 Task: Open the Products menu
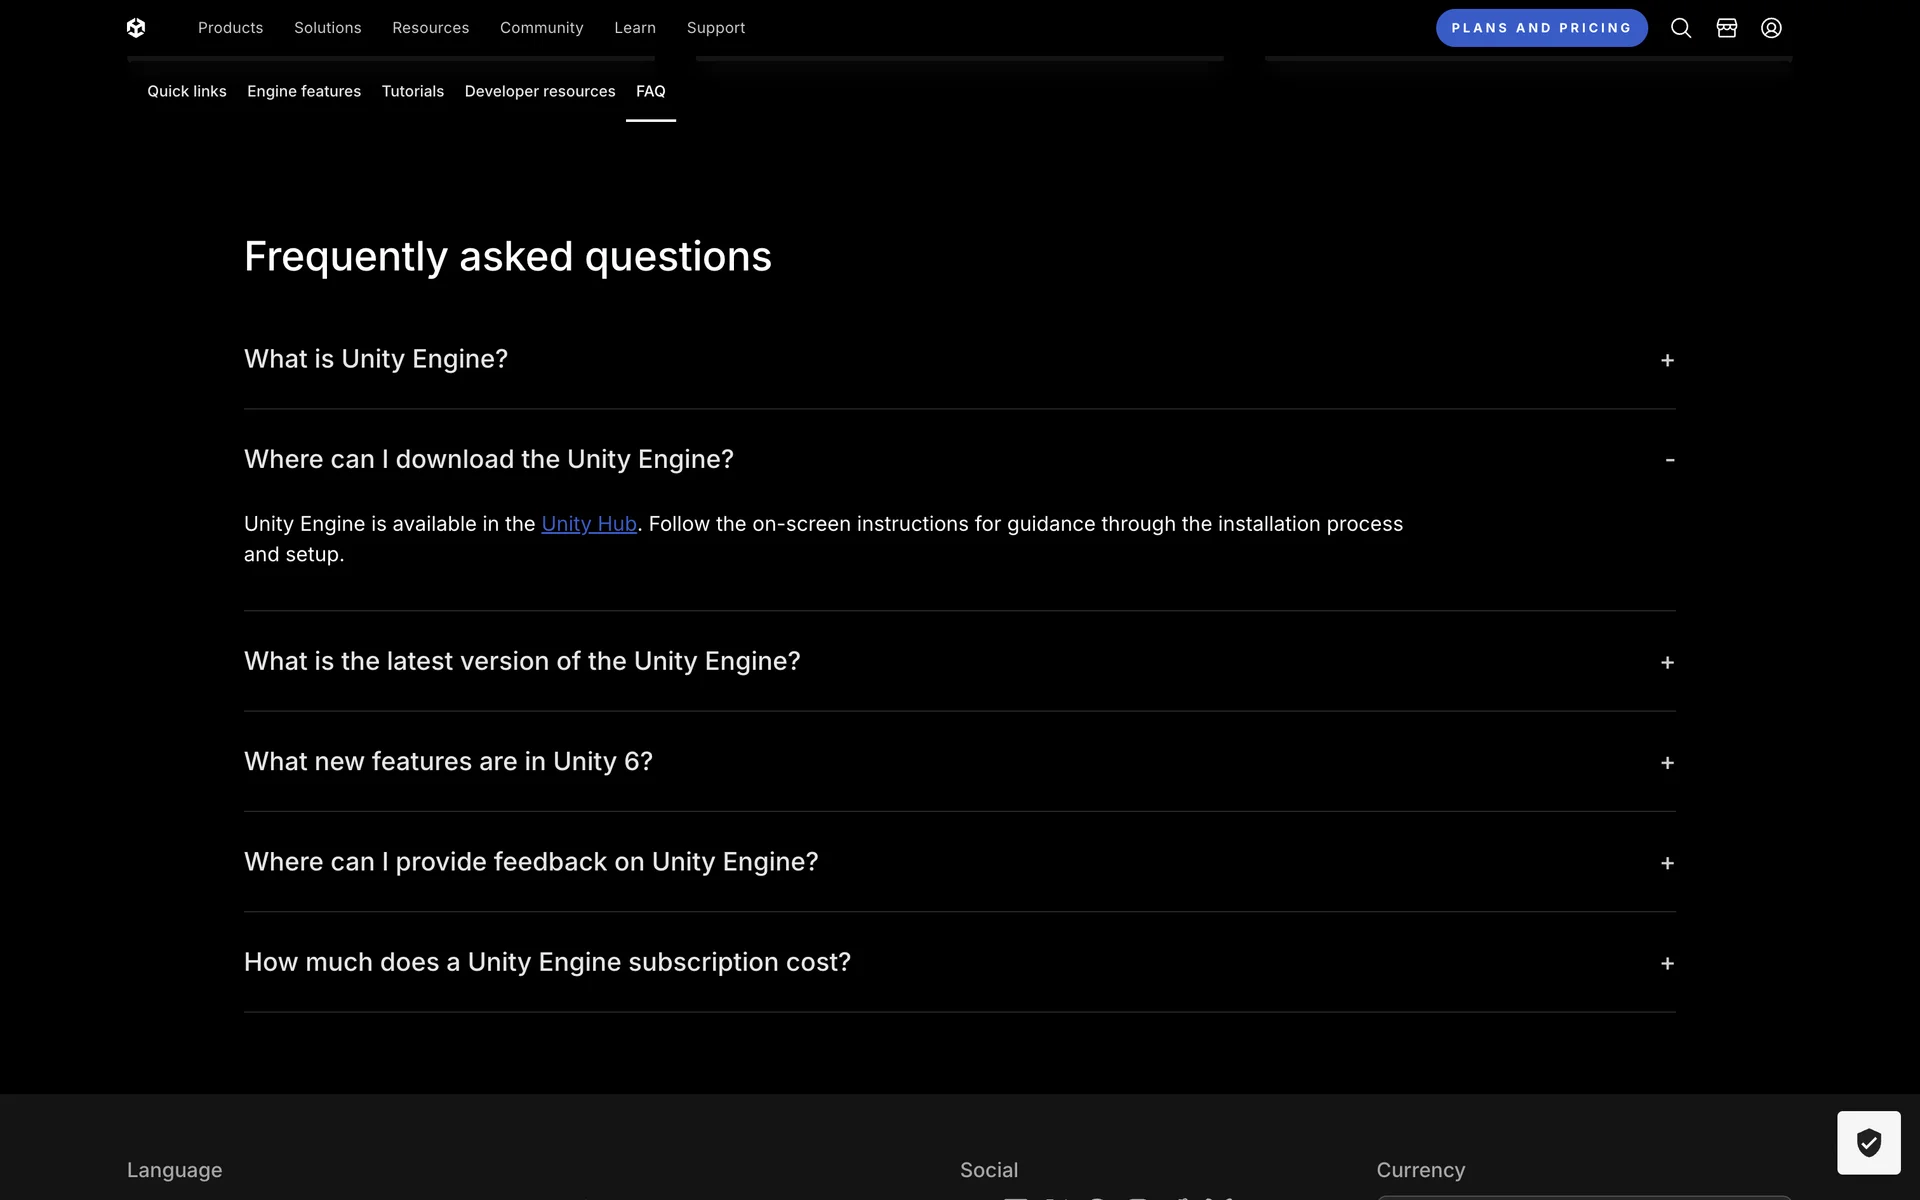tap(230, 28)
